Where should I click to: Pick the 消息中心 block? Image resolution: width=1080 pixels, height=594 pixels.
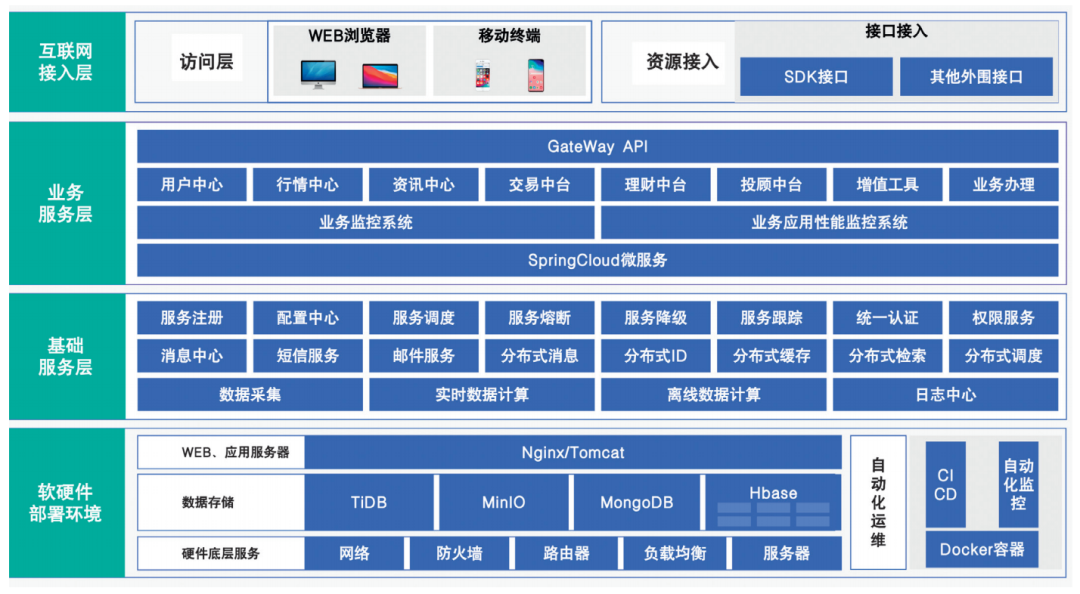191,356
